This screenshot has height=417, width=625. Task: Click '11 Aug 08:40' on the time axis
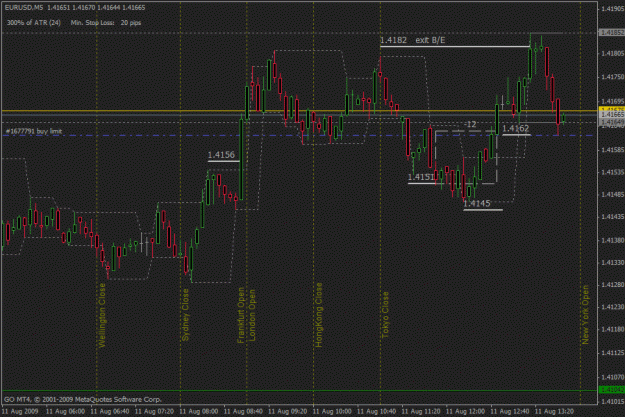click(243, 411)
